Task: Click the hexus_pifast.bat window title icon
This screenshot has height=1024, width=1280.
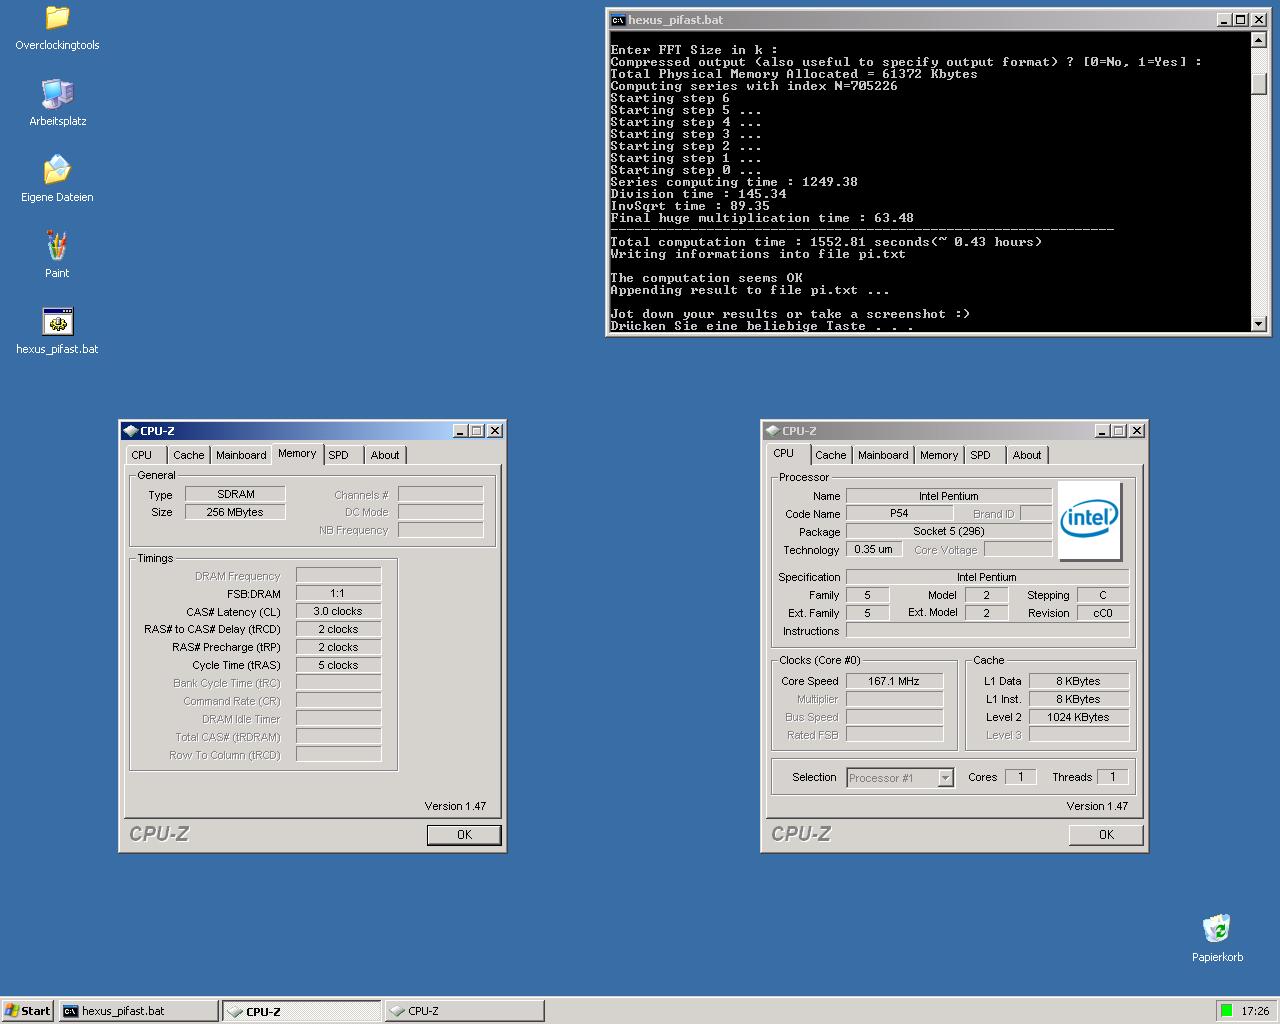Action: click(x=618, y=20)
